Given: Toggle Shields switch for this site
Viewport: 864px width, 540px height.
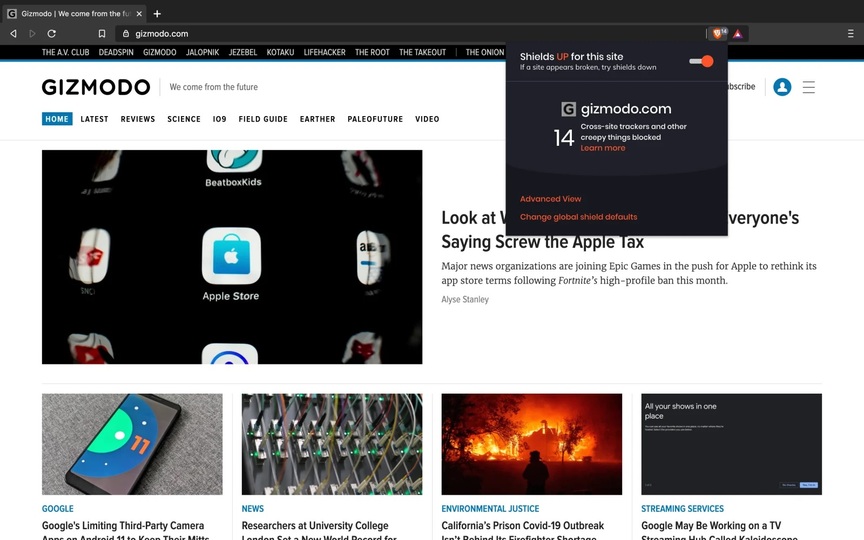Looking at the screenshot, I should coord(701,61).
